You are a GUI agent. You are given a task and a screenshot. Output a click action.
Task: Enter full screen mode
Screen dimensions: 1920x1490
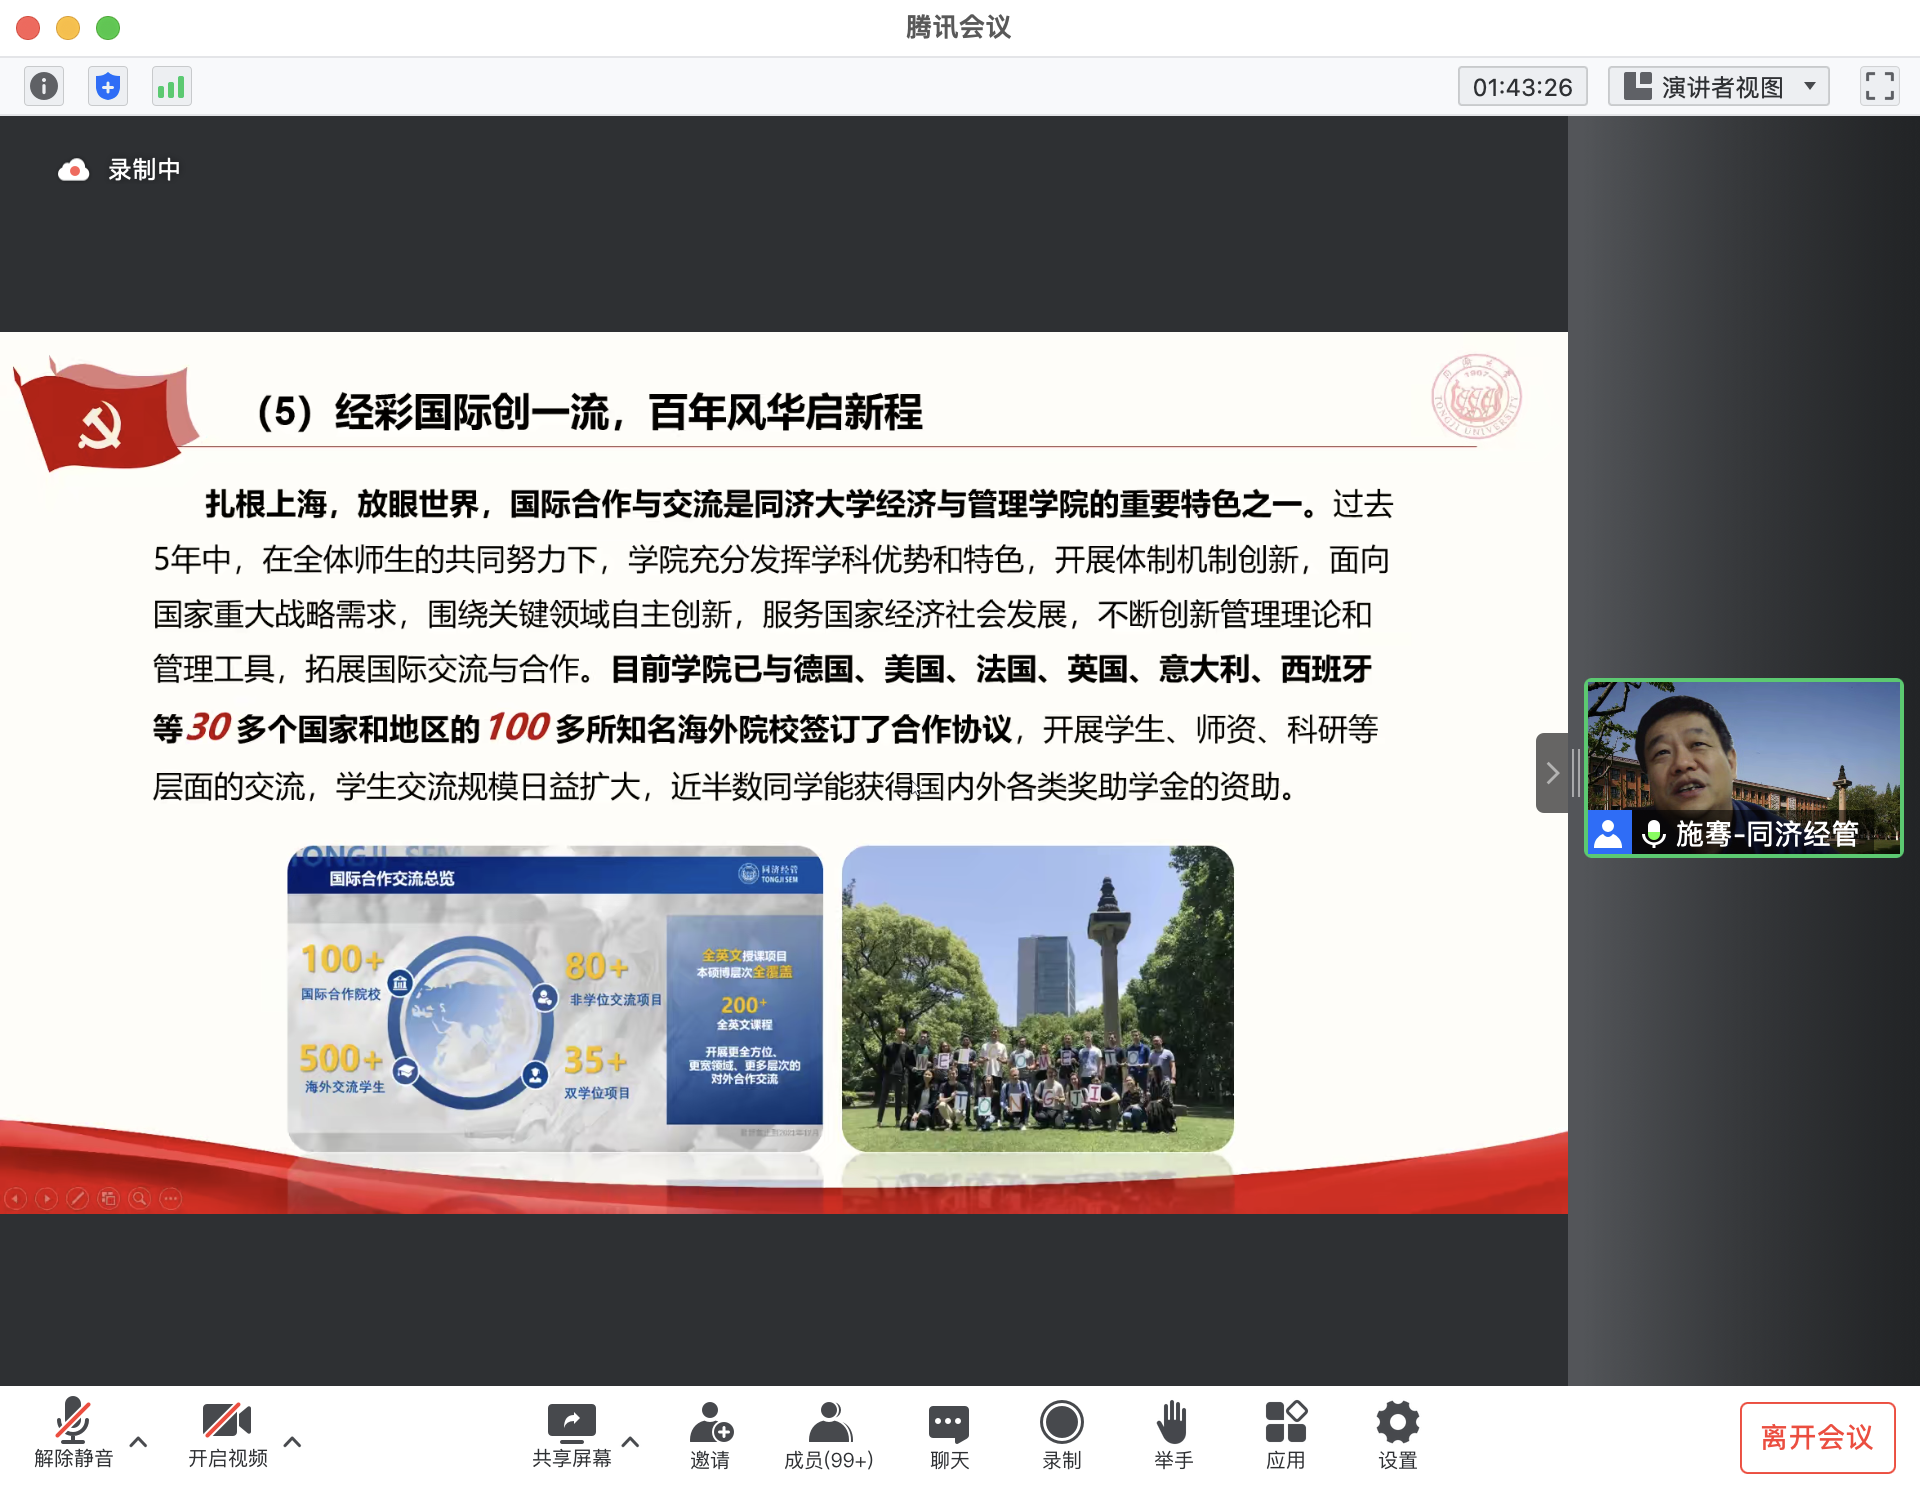(1879, 87)
